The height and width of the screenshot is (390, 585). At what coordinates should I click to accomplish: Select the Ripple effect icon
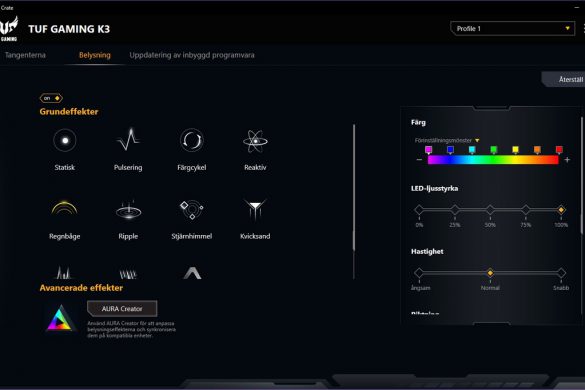tap(128, 210)
